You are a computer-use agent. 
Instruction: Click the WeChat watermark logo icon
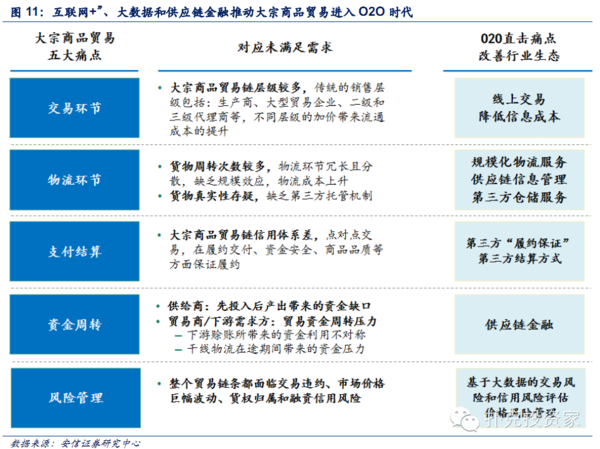tap(479, 421)
